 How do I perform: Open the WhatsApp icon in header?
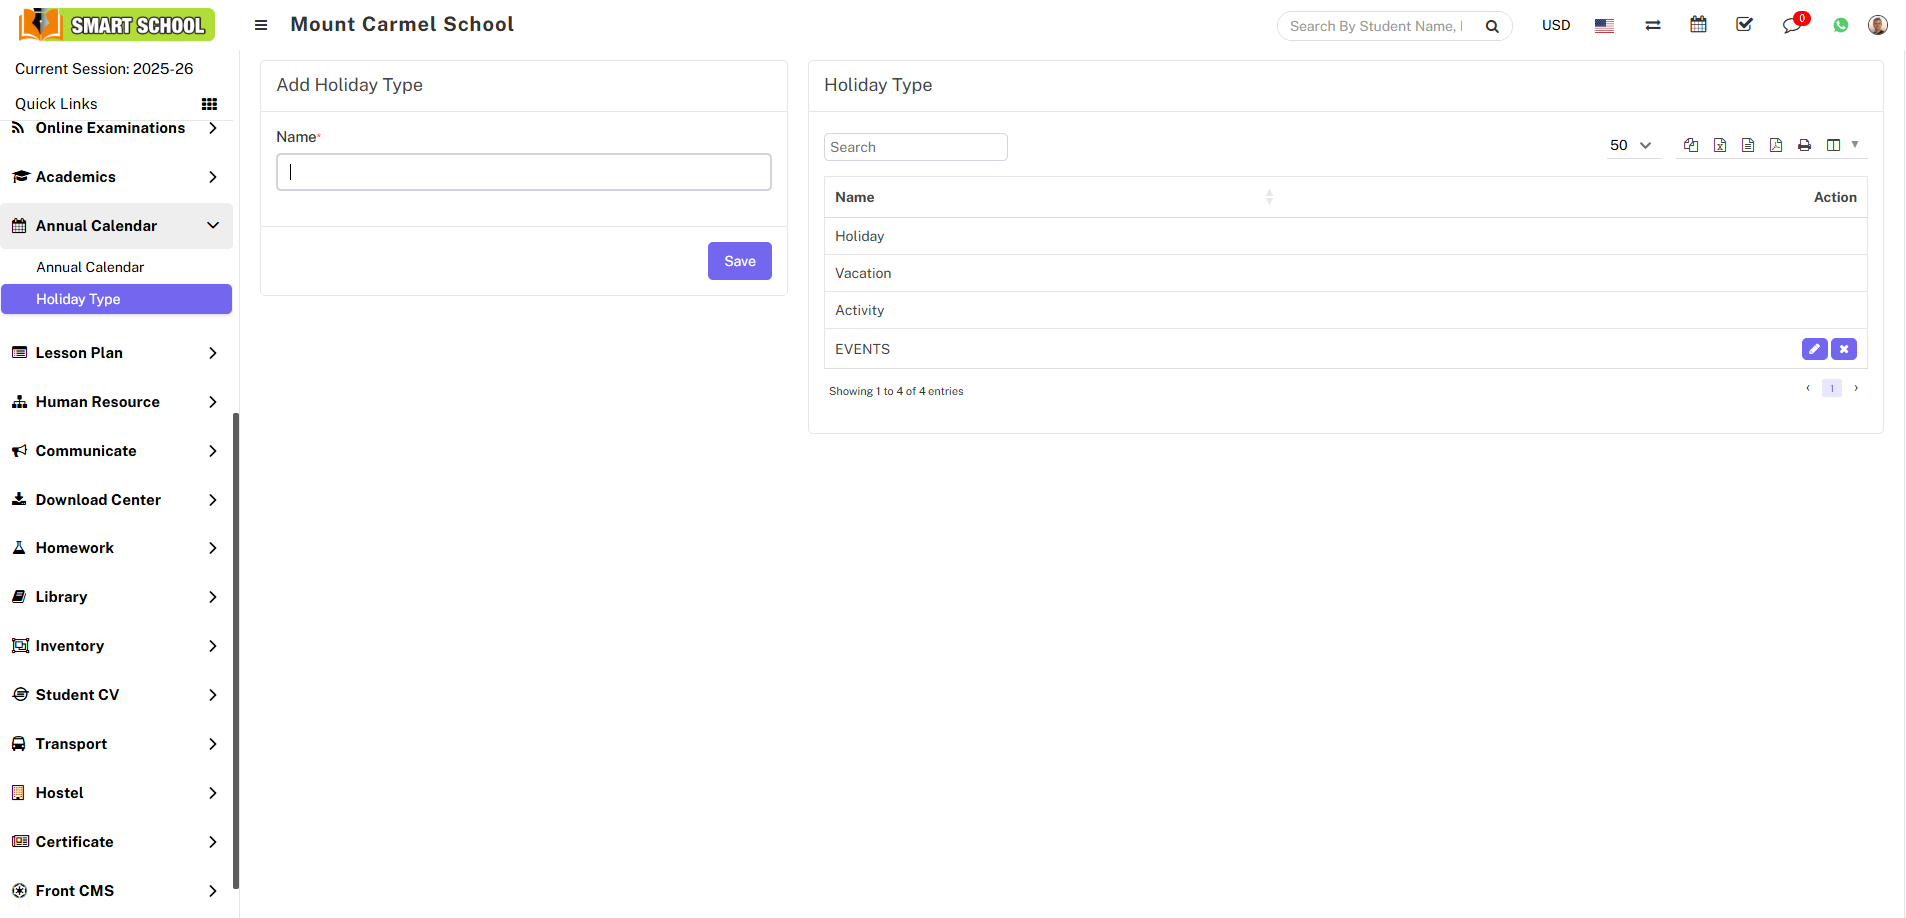coord(1841,26)
